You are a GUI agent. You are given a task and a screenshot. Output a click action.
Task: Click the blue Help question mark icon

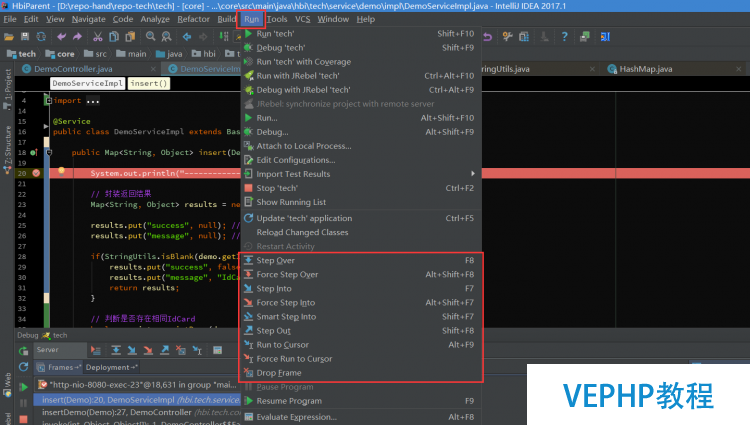564,37
